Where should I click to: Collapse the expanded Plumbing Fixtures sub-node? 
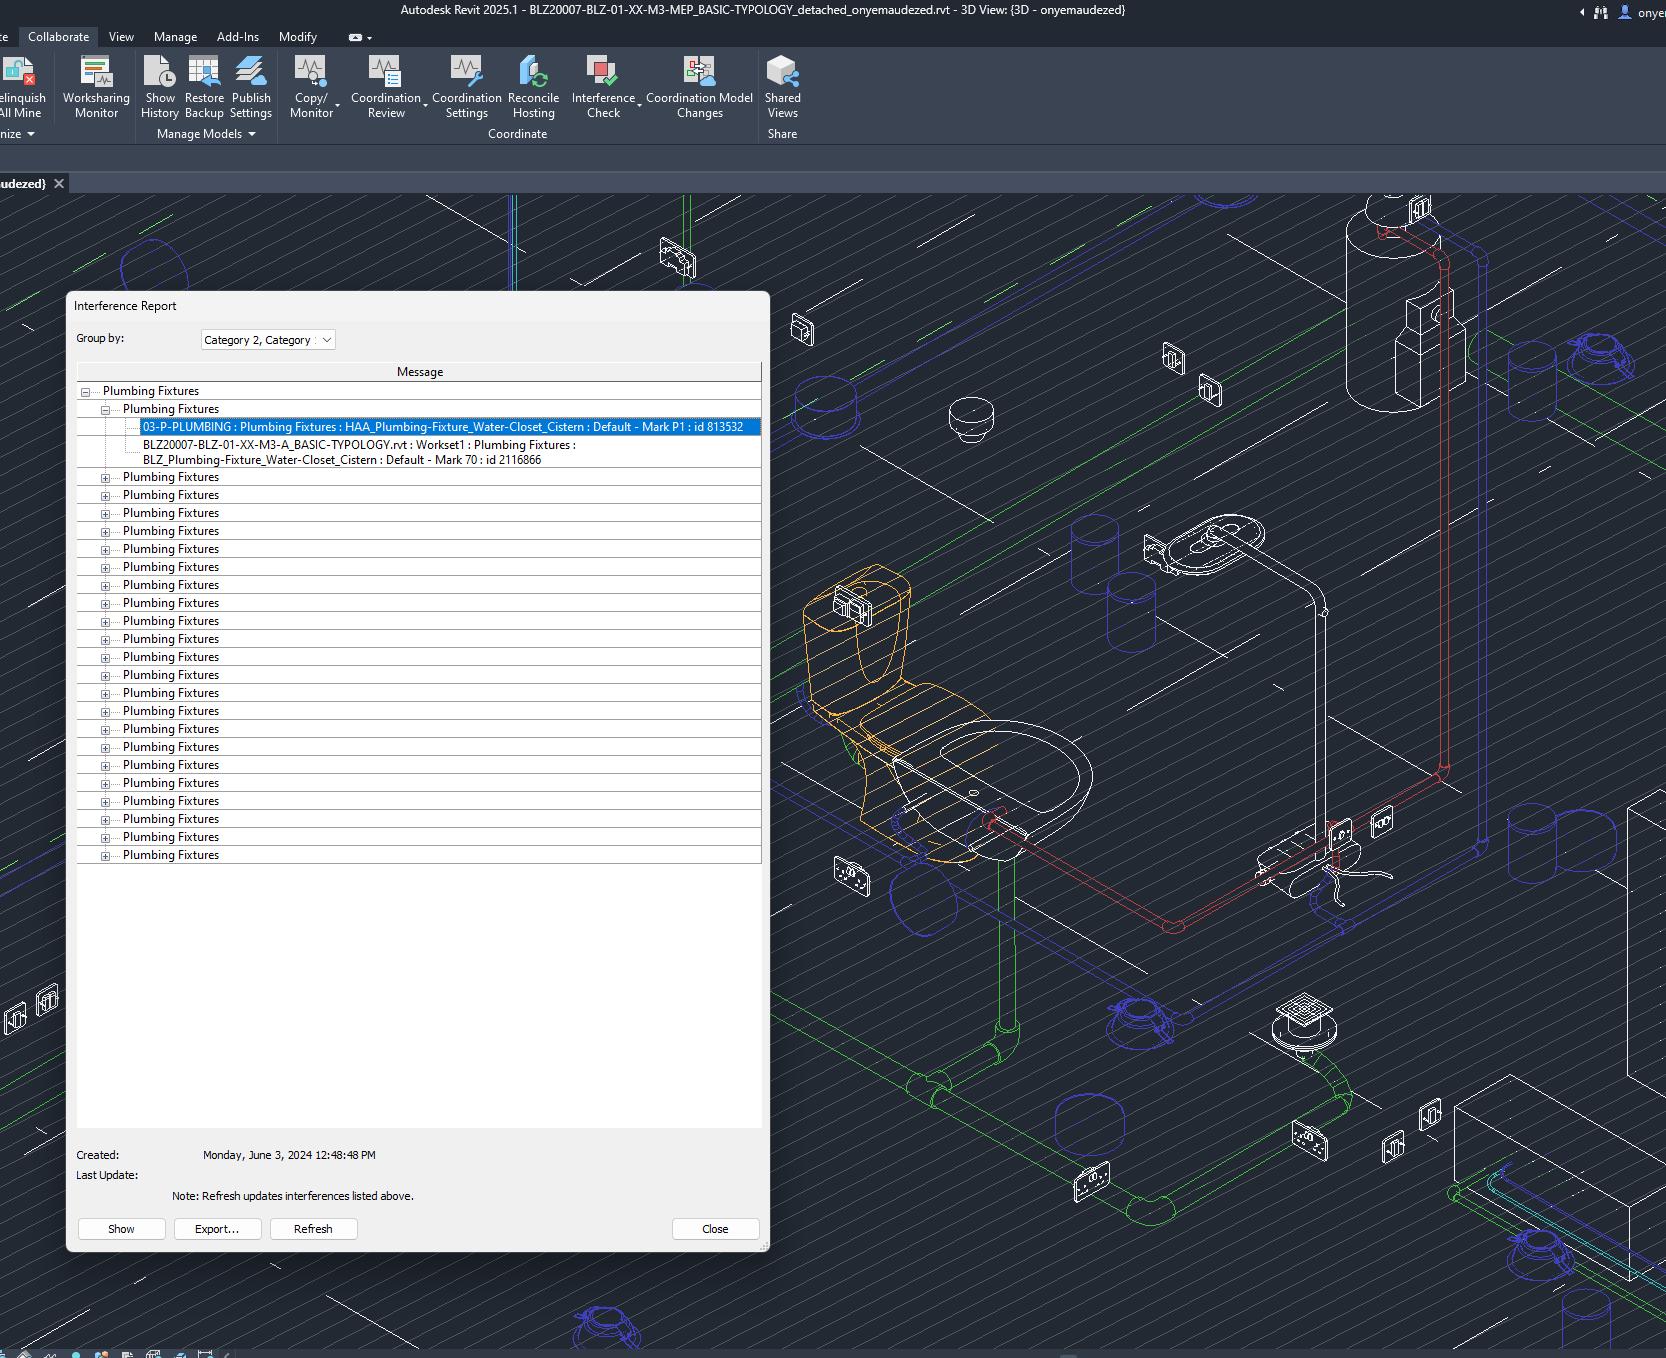tap(105, 410)
